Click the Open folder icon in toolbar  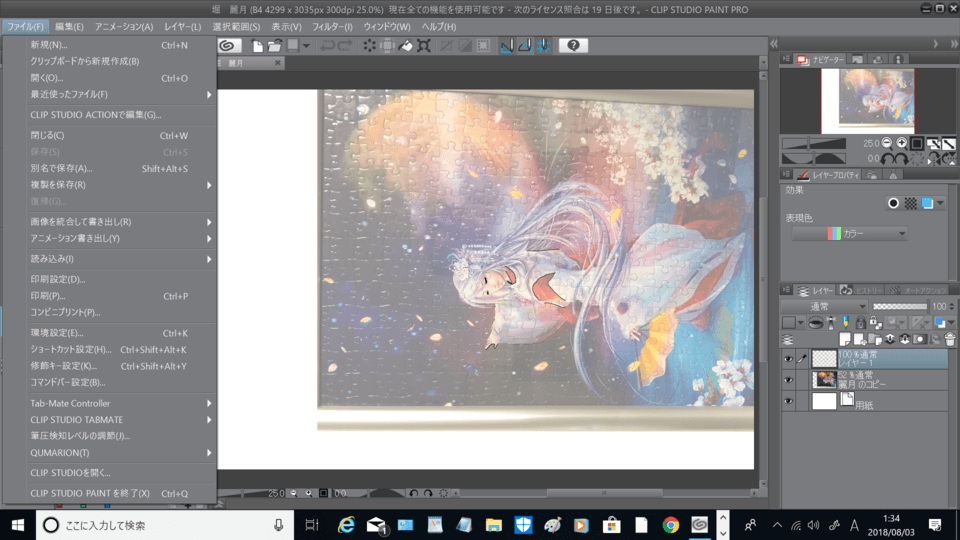(274, 46)
